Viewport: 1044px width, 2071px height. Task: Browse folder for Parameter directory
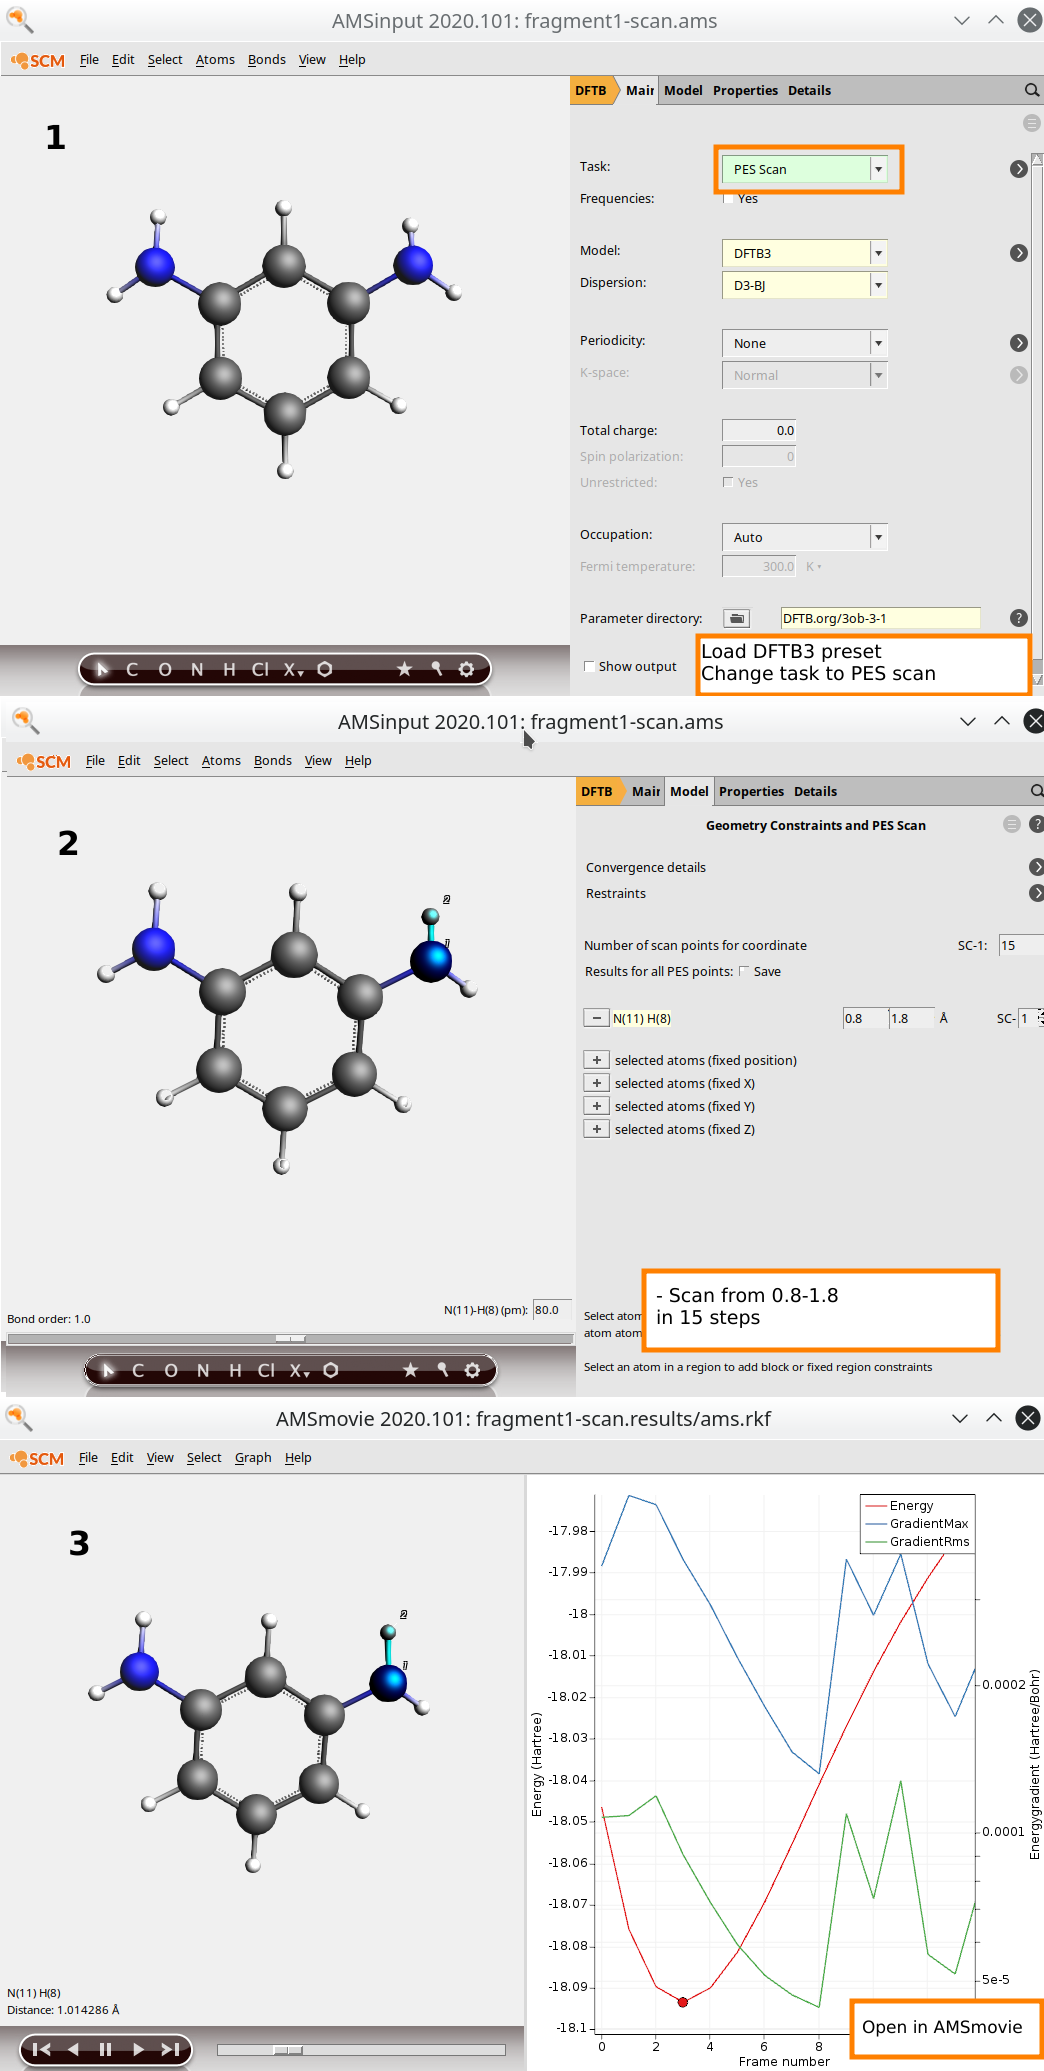[x=736, y=618]
